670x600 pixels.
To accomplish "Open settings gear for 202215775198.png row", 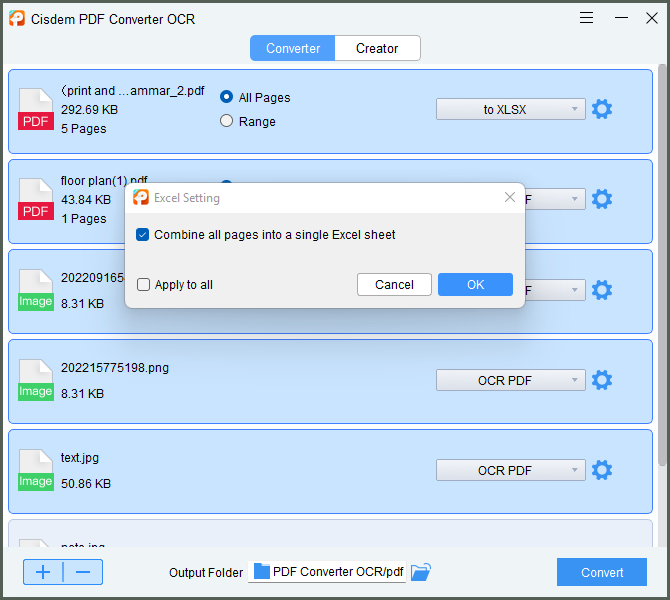I will pos(602,380).
